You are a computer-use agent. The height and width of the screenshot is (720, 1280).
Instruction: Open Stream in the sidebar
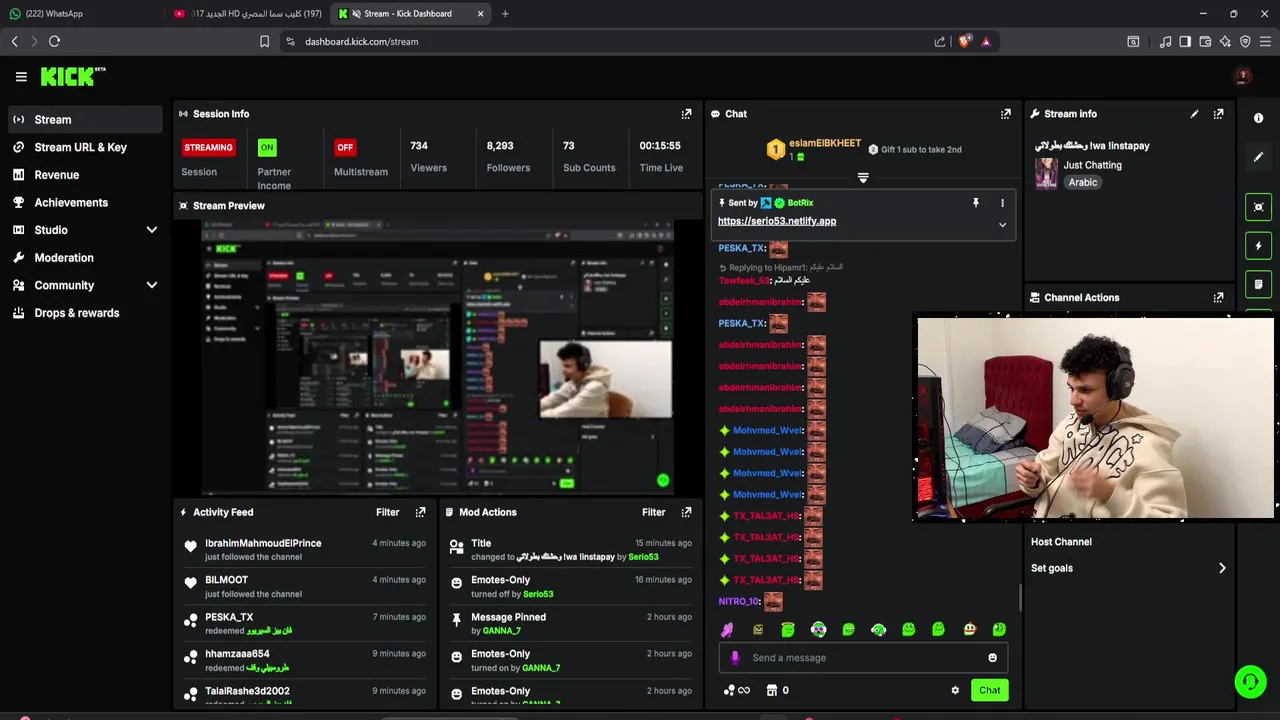[x=85, y=119]
